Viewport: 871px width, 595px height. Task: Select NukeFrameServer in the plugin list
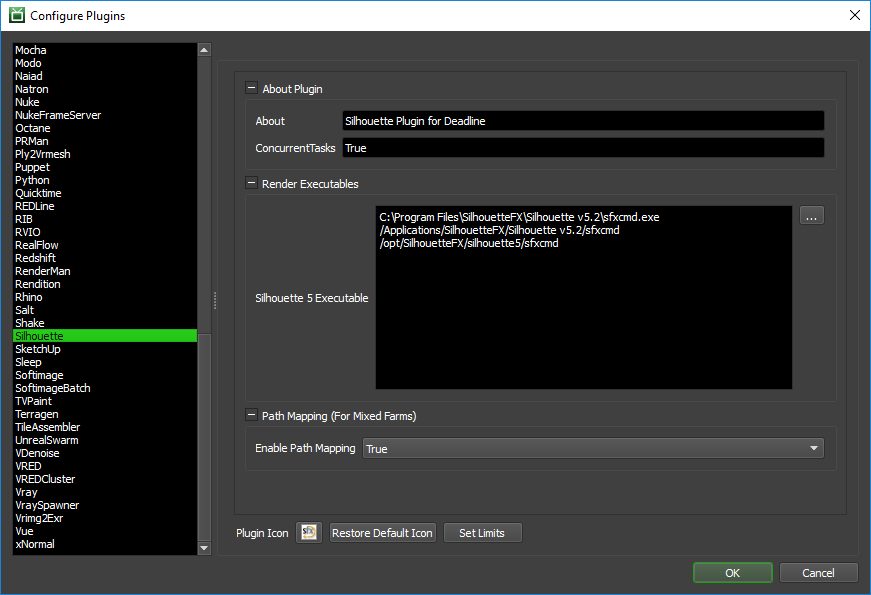[105, 115]
